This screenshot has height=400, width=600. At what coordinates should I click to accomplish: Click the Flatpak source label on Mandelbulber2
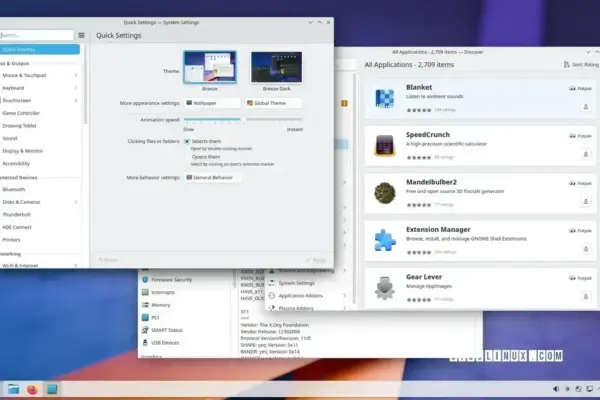[580, 183]
